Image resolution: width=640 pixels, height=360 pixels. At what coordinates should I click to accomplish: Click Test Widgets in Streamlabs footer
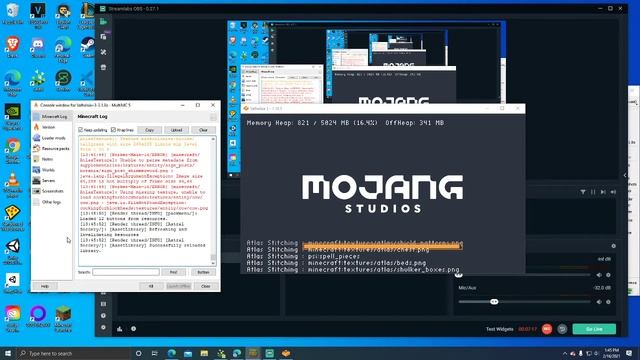coord(499,329)
